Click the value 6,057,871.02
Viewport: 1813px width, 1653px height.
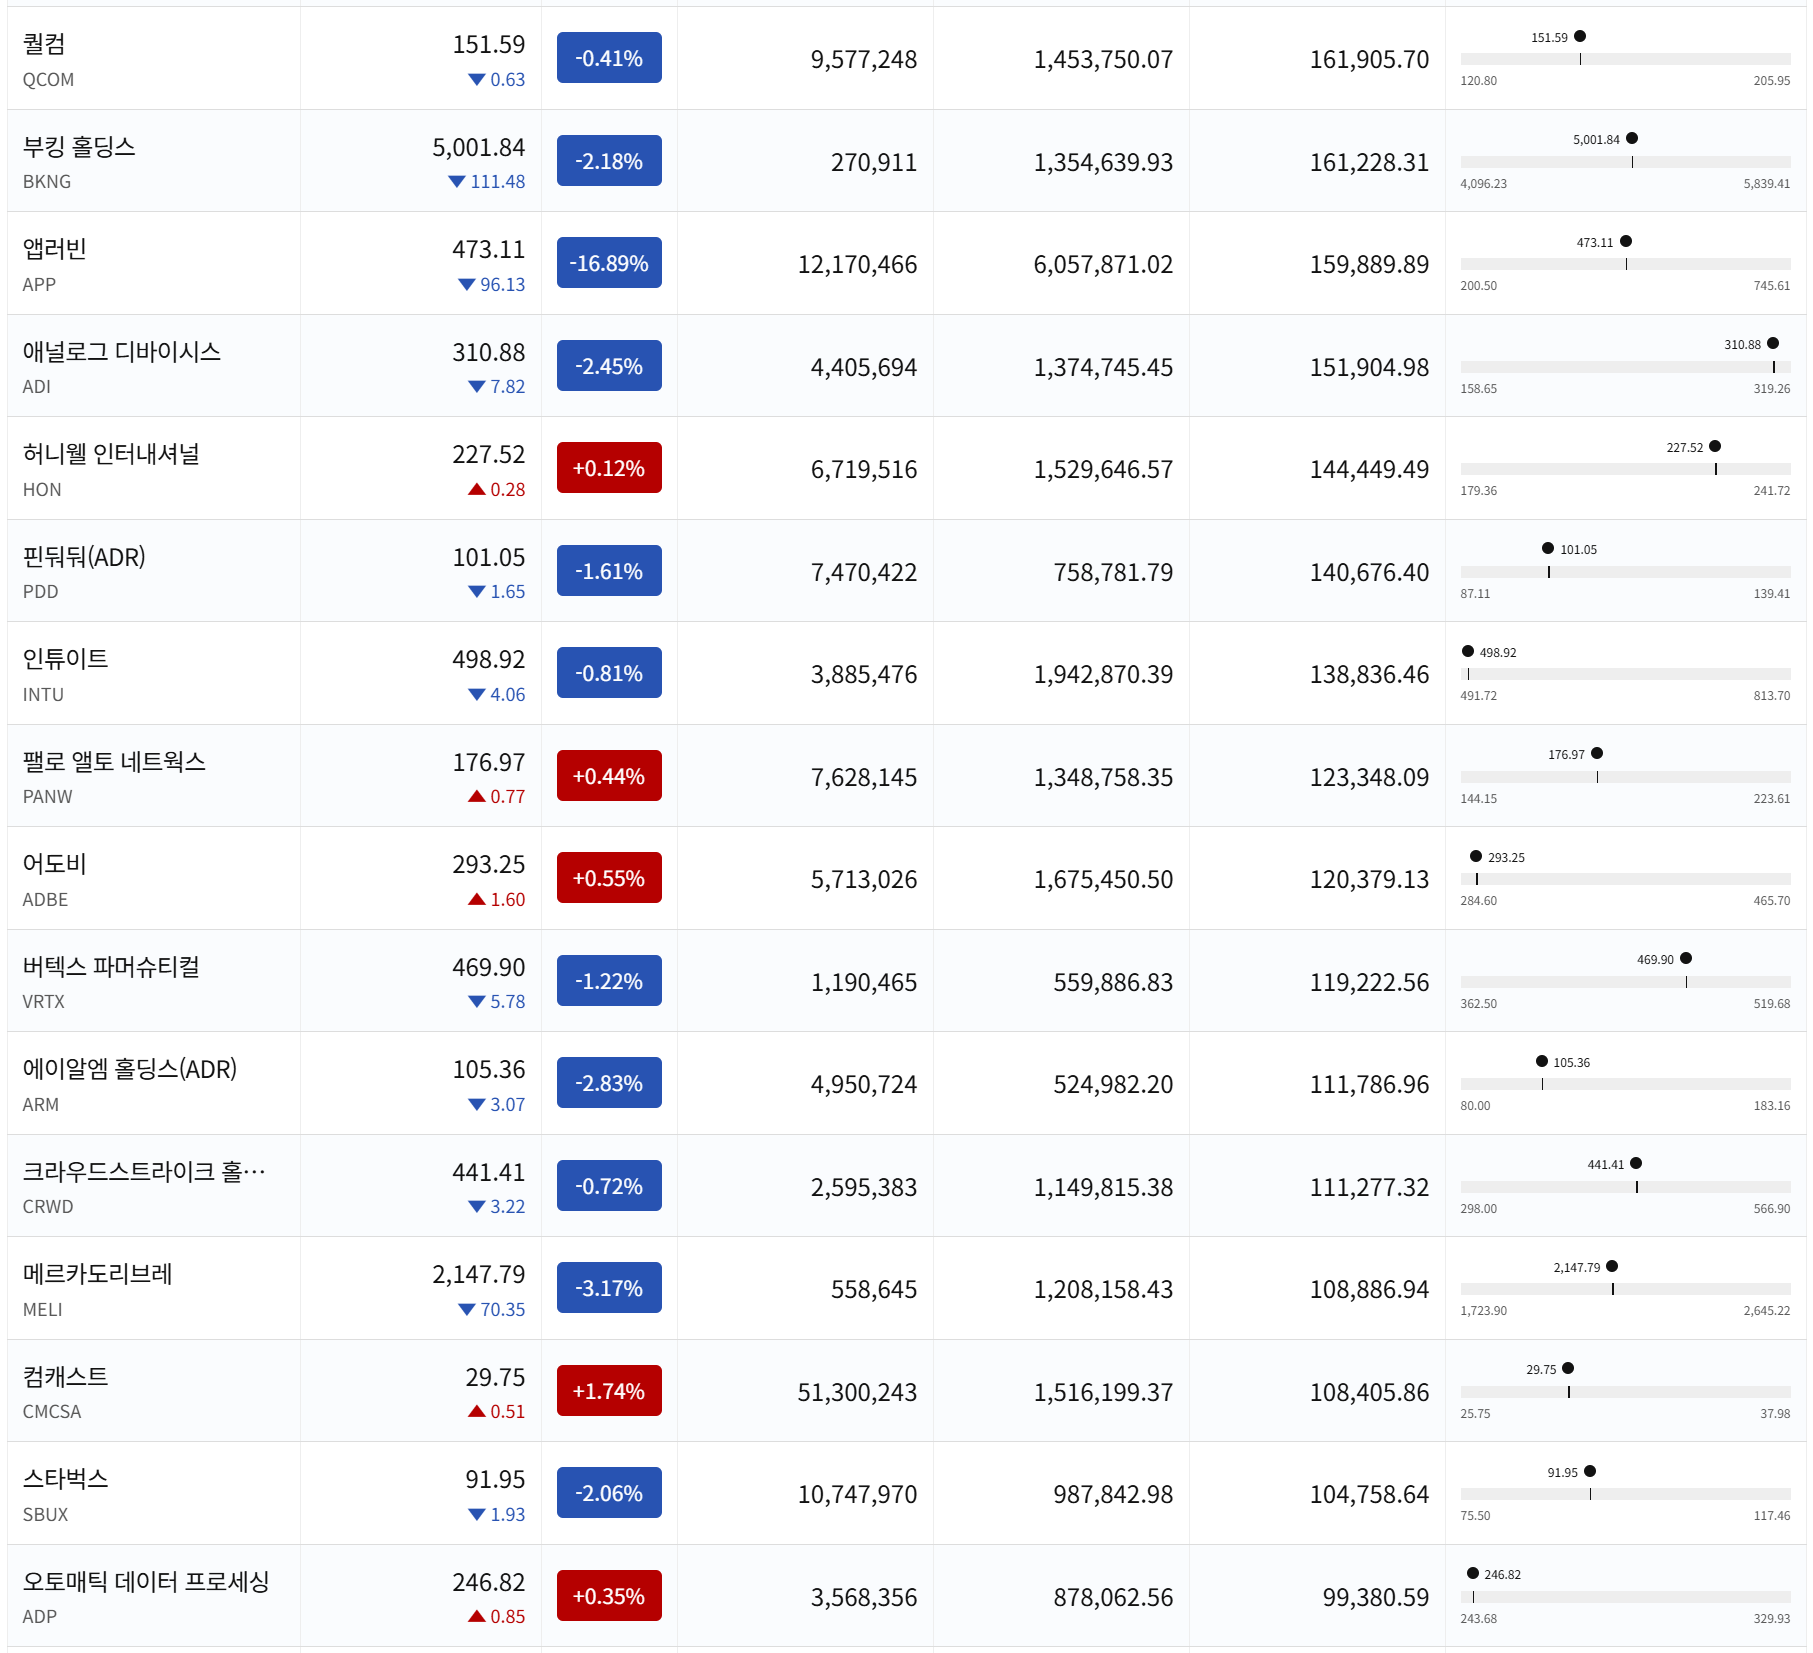(x=1103, y=265)
